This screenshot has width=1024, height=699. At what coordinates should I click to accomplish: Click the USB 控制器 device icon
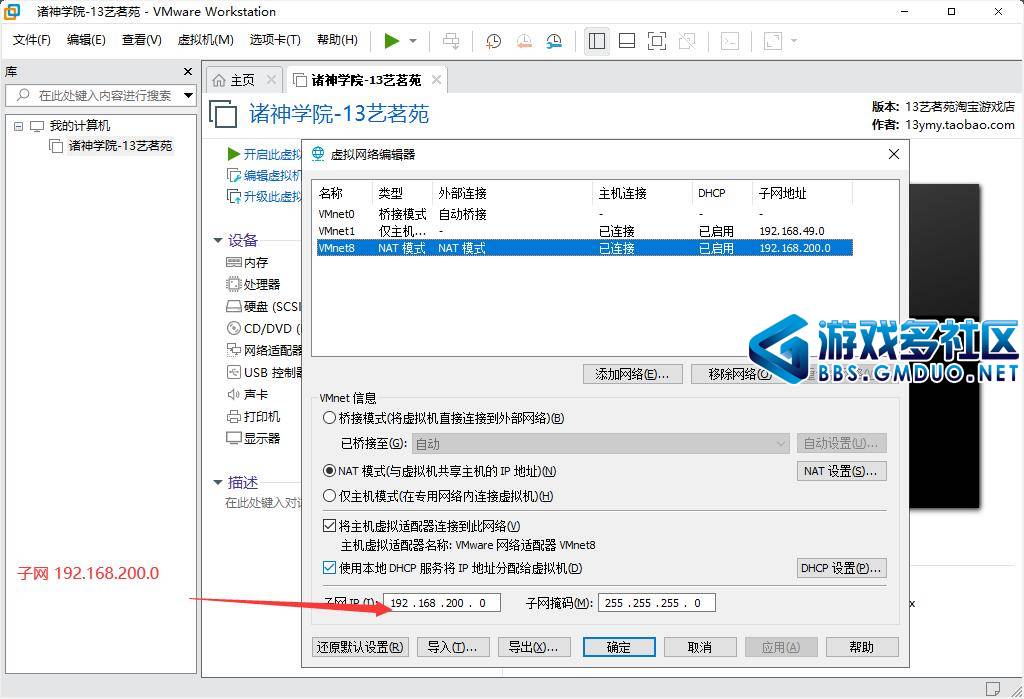234,372
